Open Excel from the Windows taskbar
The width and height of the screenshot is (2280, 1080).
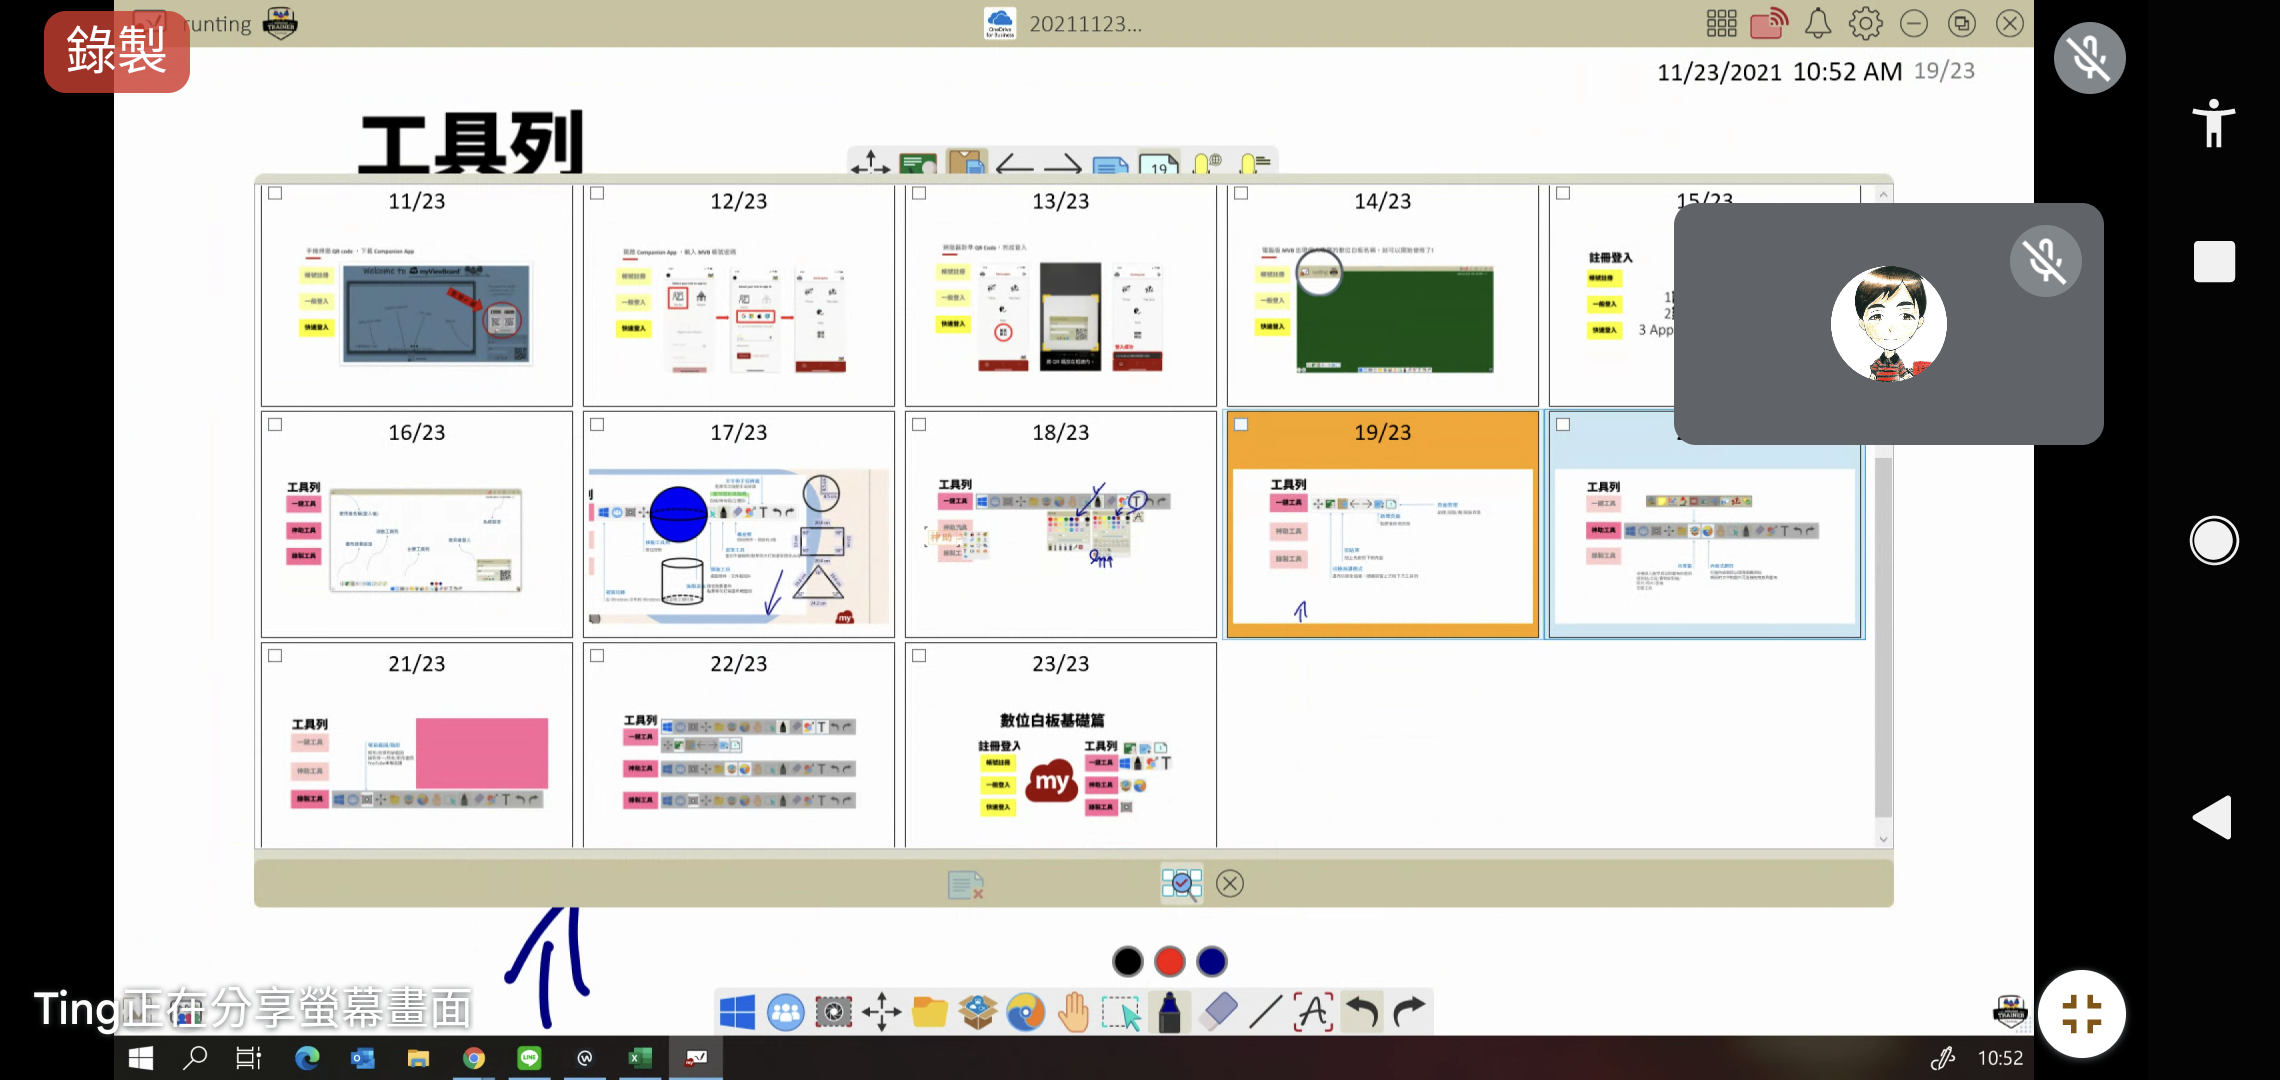click(639, 1057)
